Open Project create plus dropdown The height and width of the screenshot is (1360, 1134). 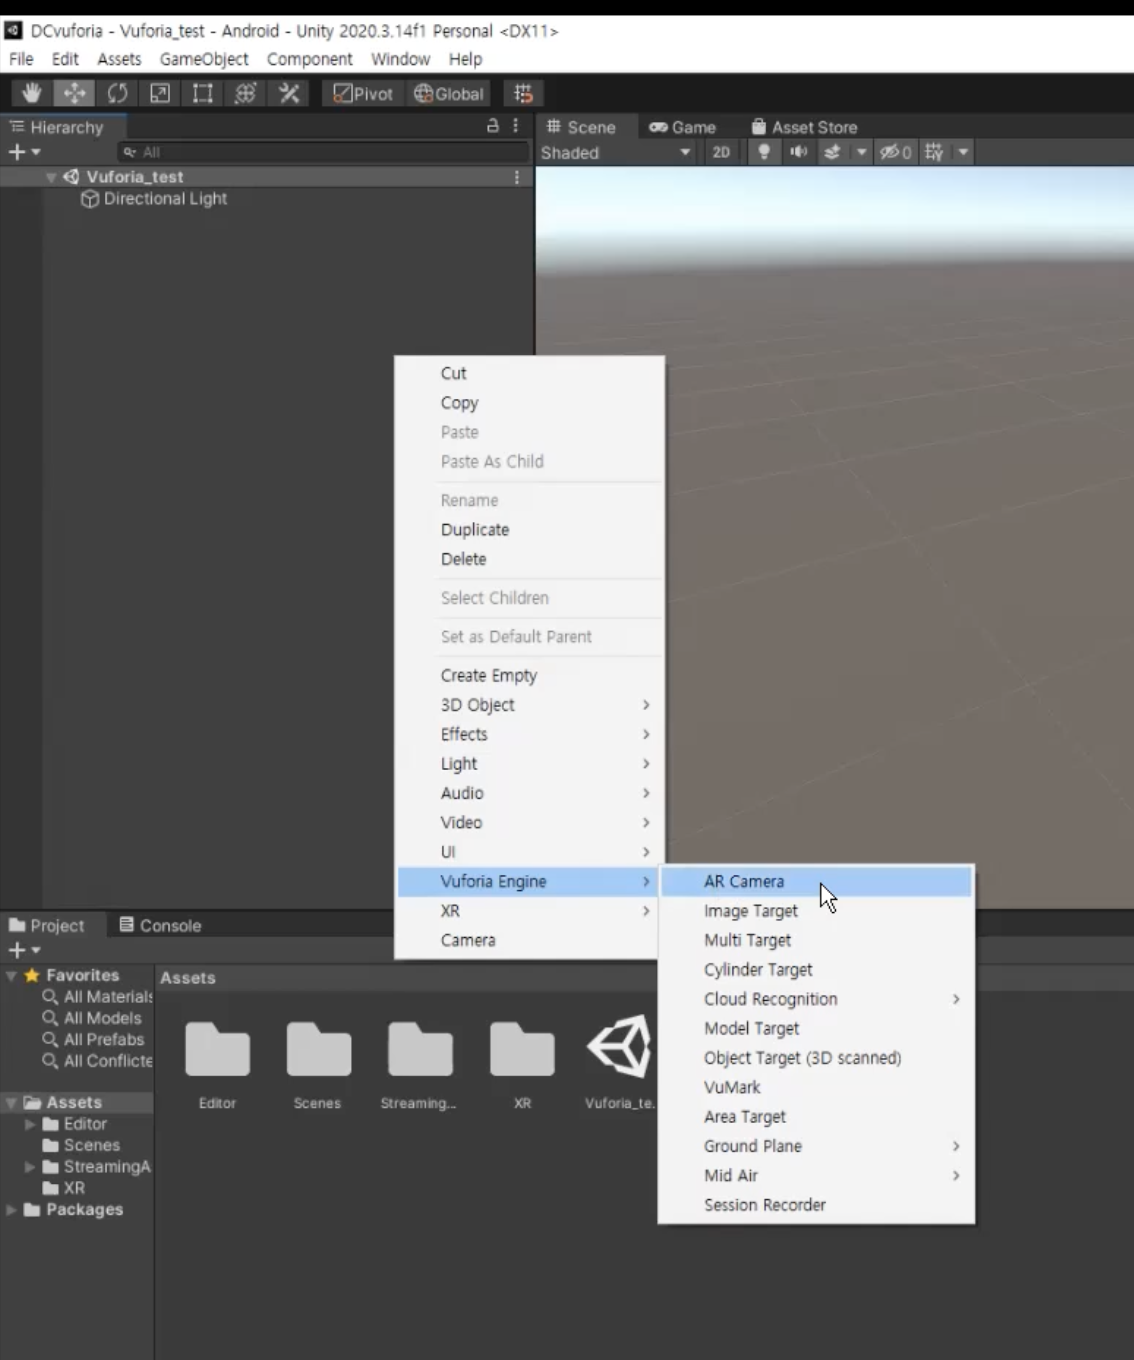(24, 950)
